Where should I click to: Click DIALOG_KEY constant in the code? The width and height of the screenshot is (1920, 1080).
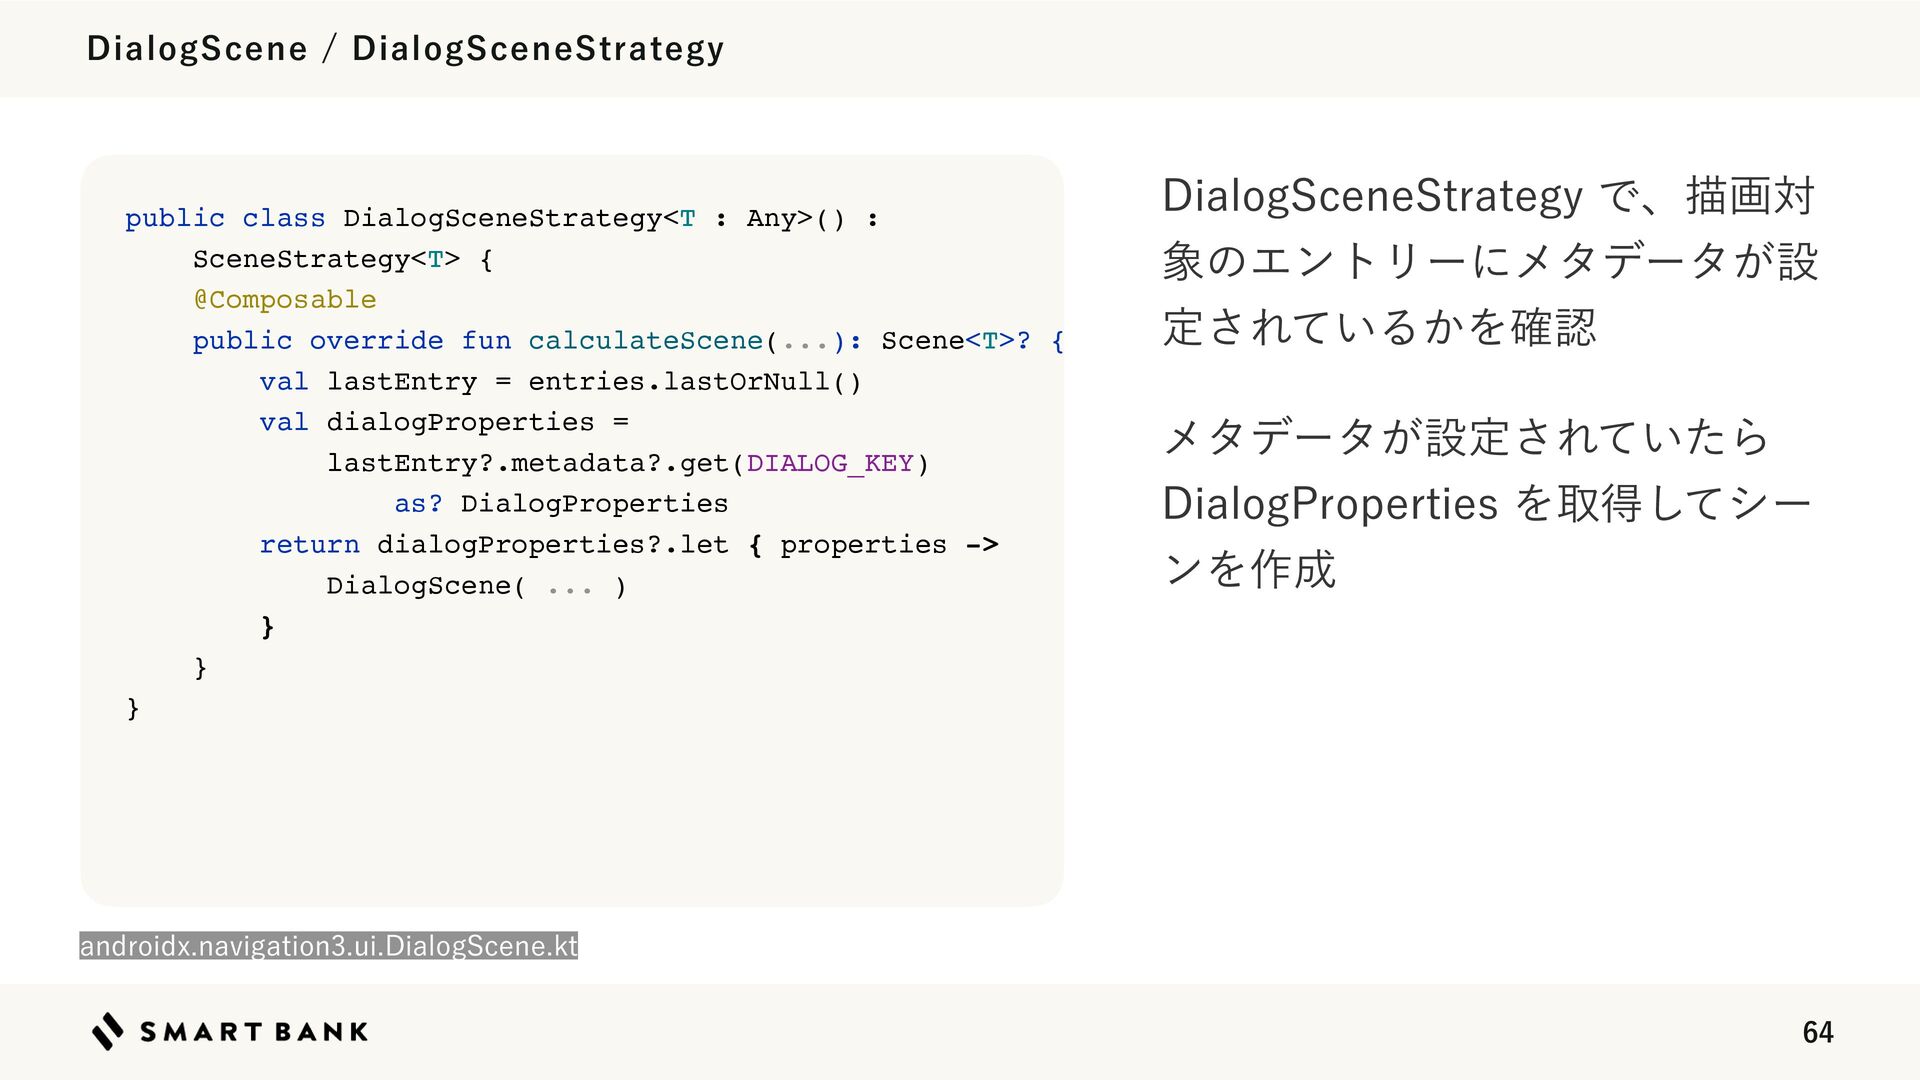point(830,463)
